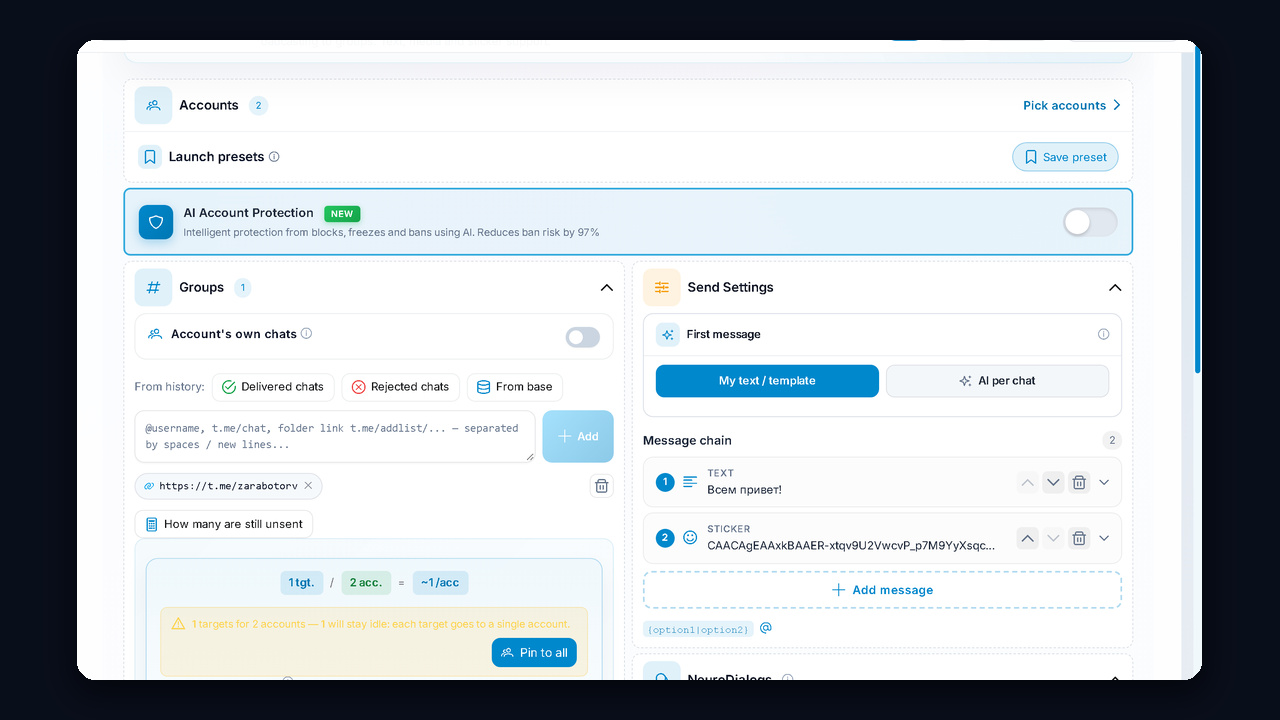Click the step 1 badge in message chain
Viewport: 1280px width, 720px height.
[x=665, y=483]
